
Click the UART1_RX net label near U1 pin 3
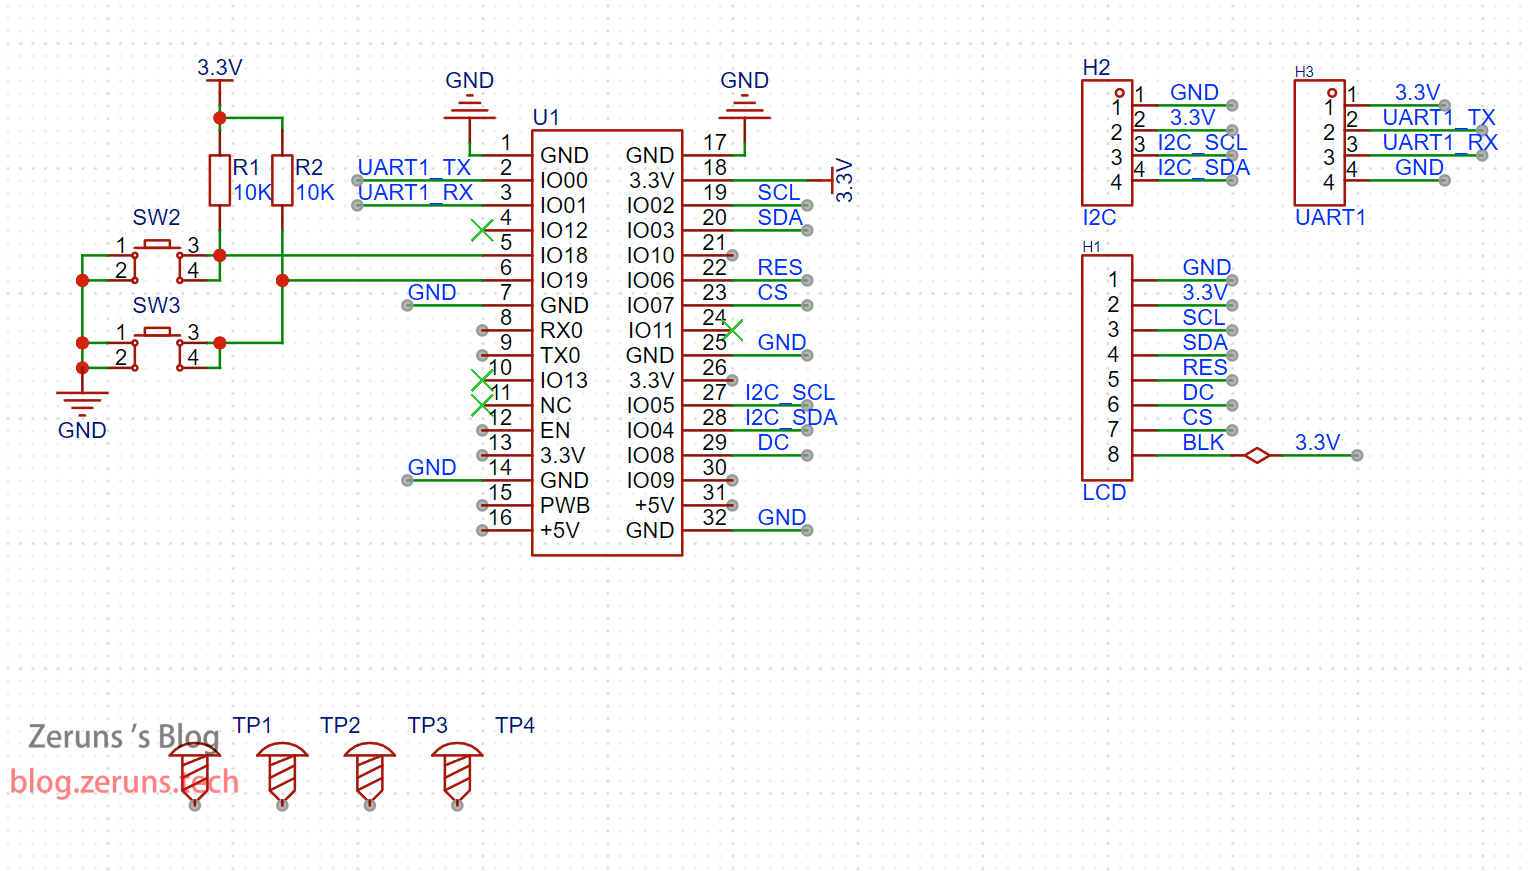415,192
